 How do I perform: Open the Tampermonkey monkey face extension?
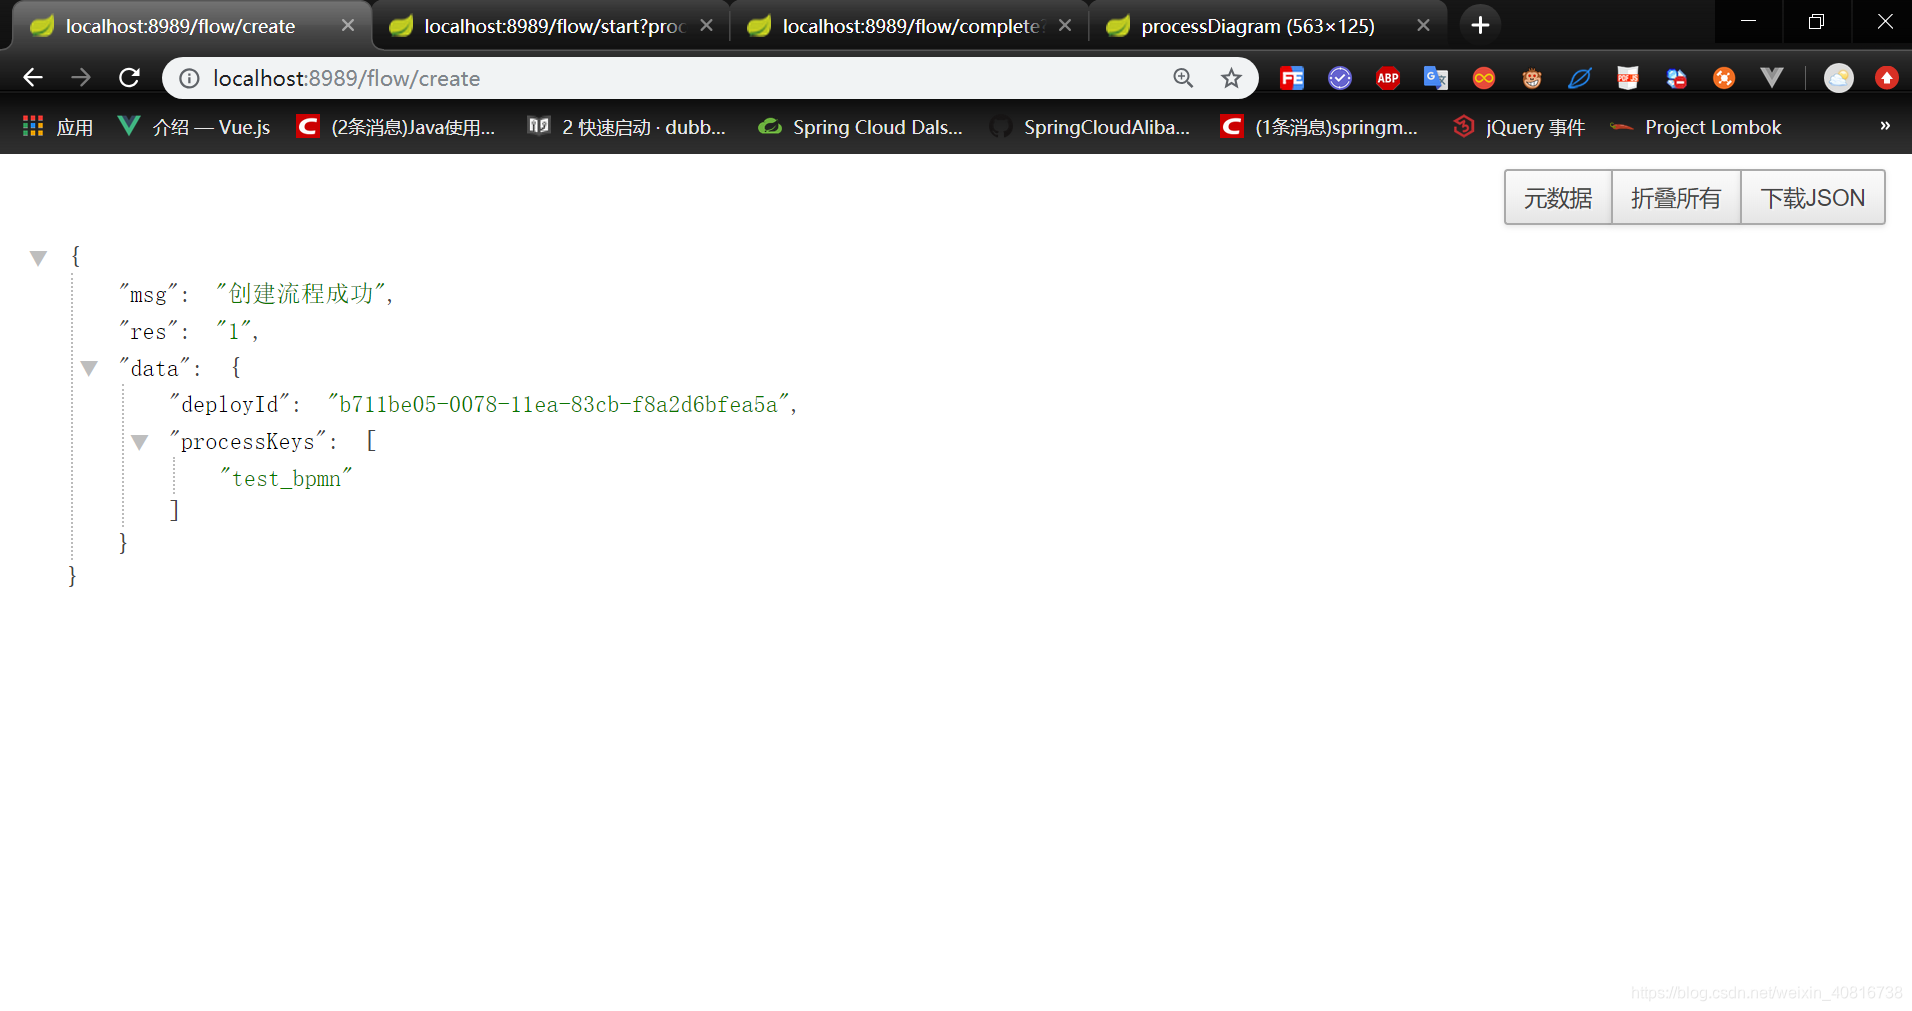pyautogui.click(x=1531, y=78)
